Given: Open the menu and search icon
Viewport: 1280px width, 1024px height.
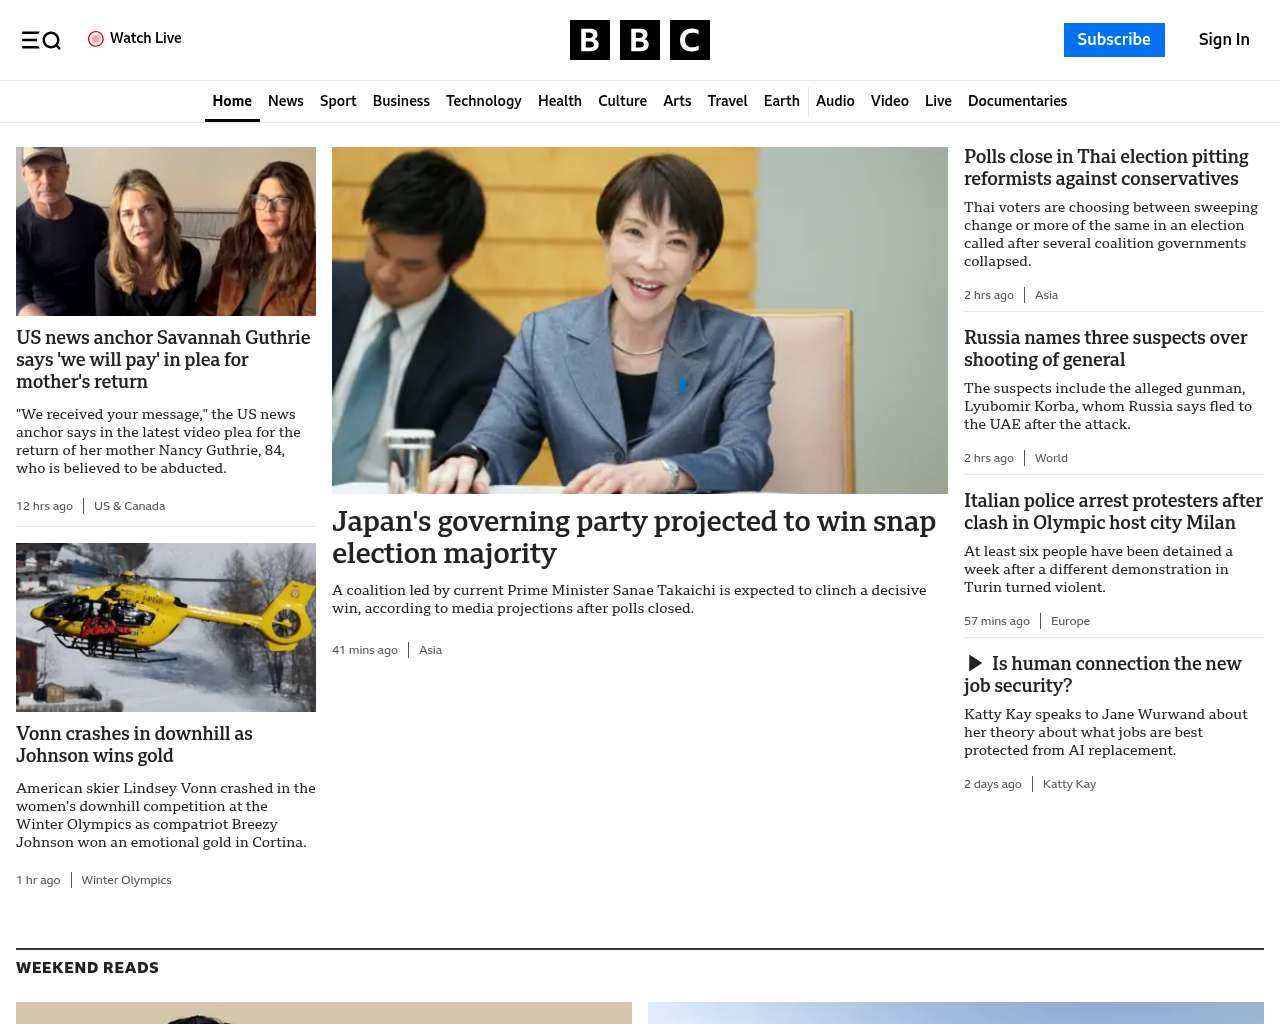Looking at the screenshot, I should 41,40.
